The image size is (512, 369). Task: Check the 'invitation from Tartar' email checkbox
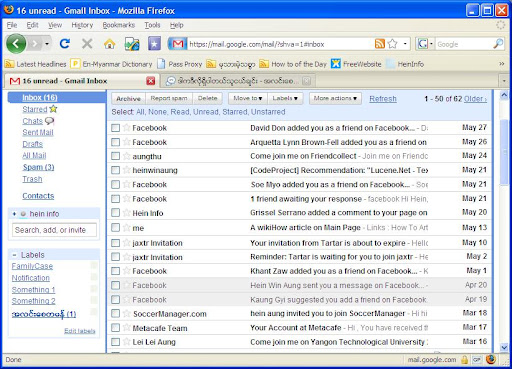point(115,243)
